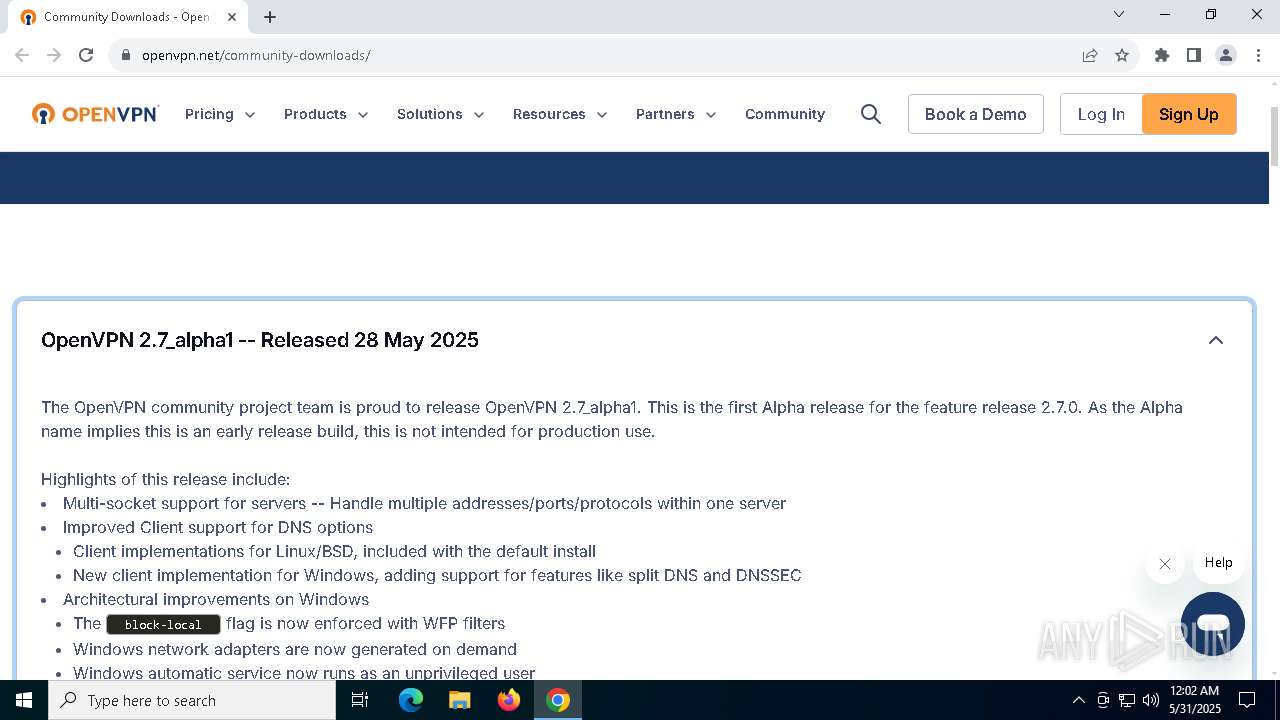
Task: Share this page via address bar icon
Action: pyautogui.click(x=1090, y=55)
